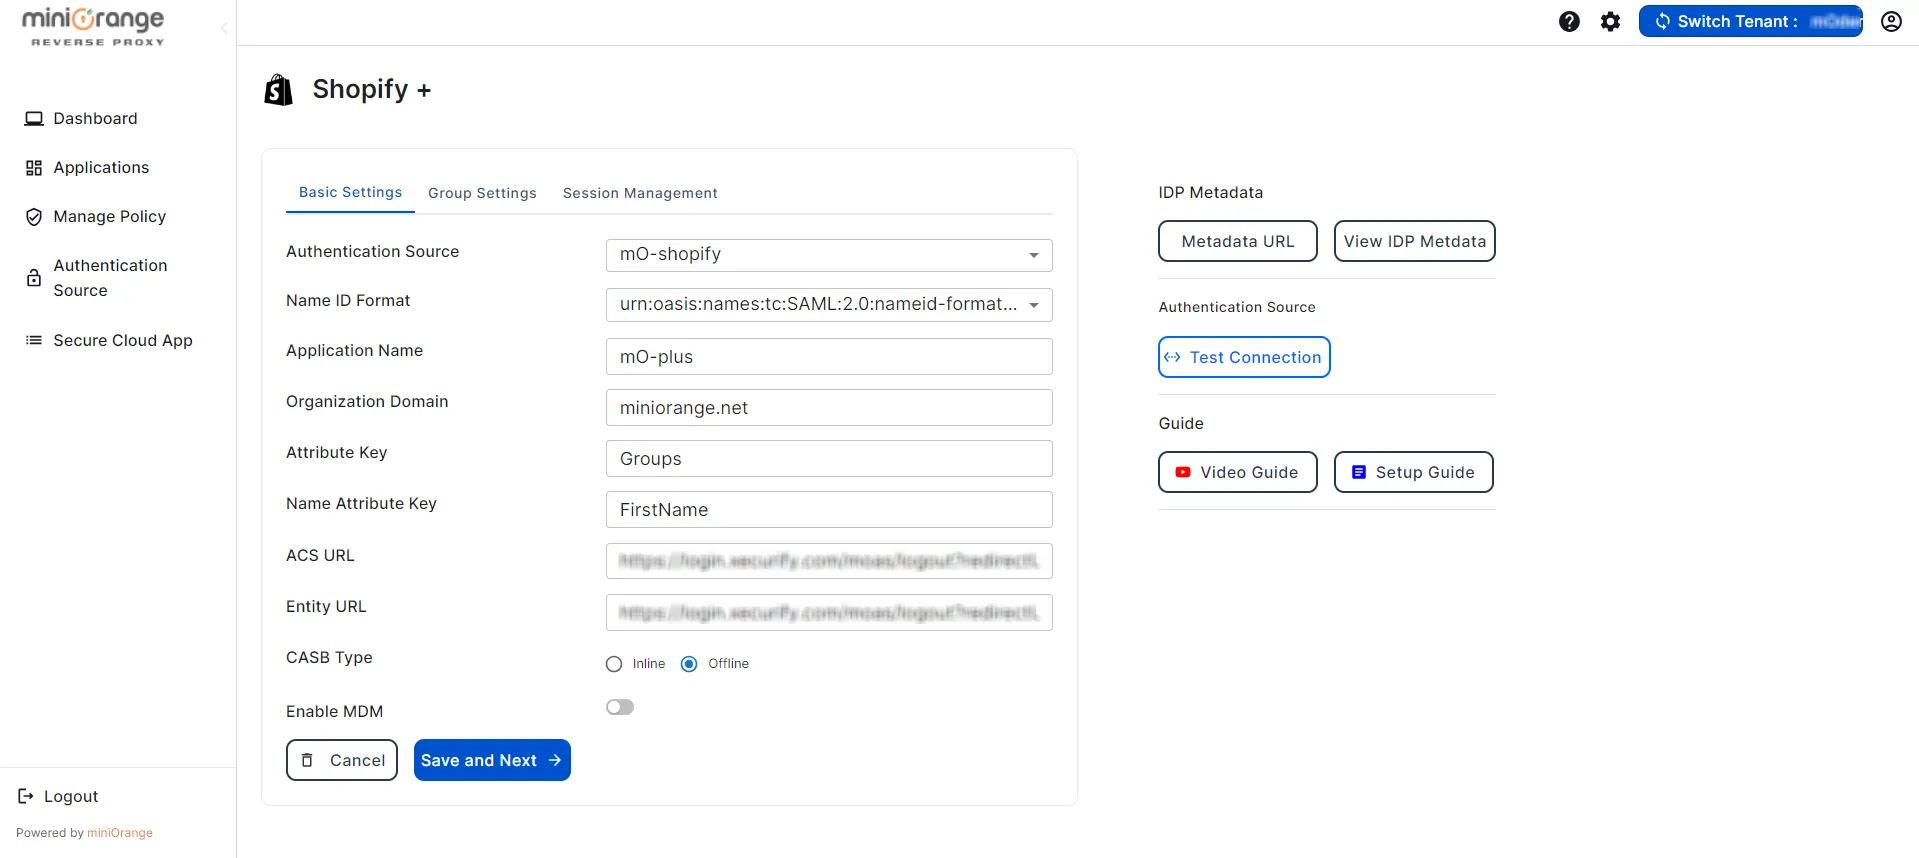
Task: Click the Dashboard laptop icon
Action: (x=34, y=118)
